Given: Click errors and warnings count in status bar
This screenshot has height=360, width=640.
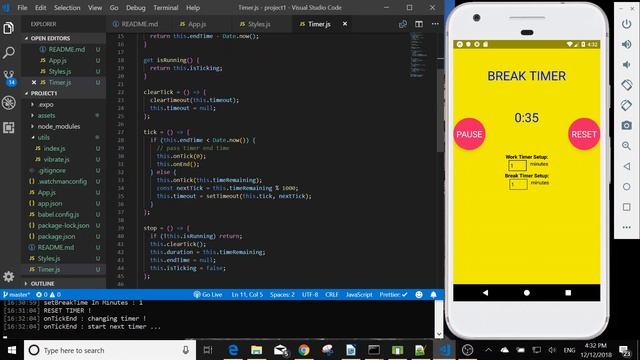Looking at the screenshot, I should click(48, 294).
